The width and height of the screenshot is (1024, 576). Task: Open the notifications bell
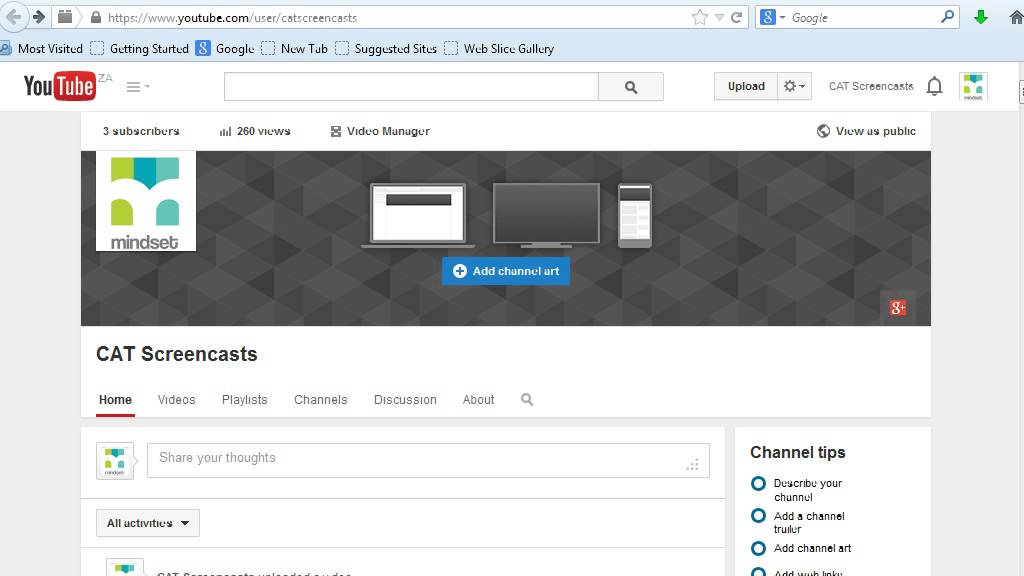click(x=935, y=86)
